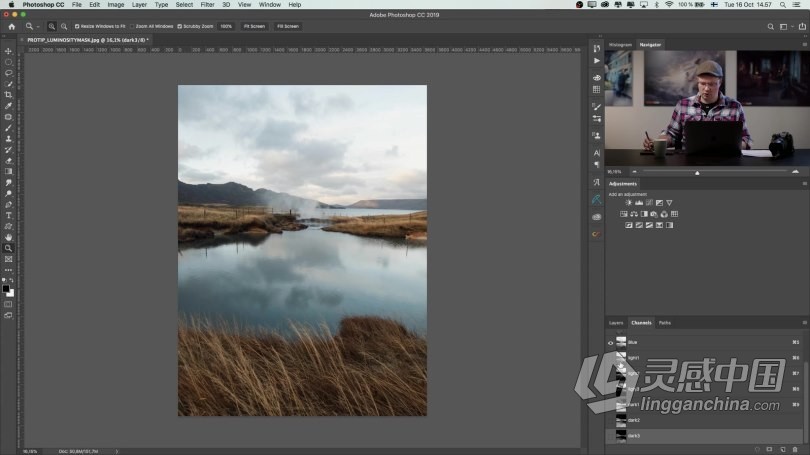Select the Hand tool

coord(8,237)
